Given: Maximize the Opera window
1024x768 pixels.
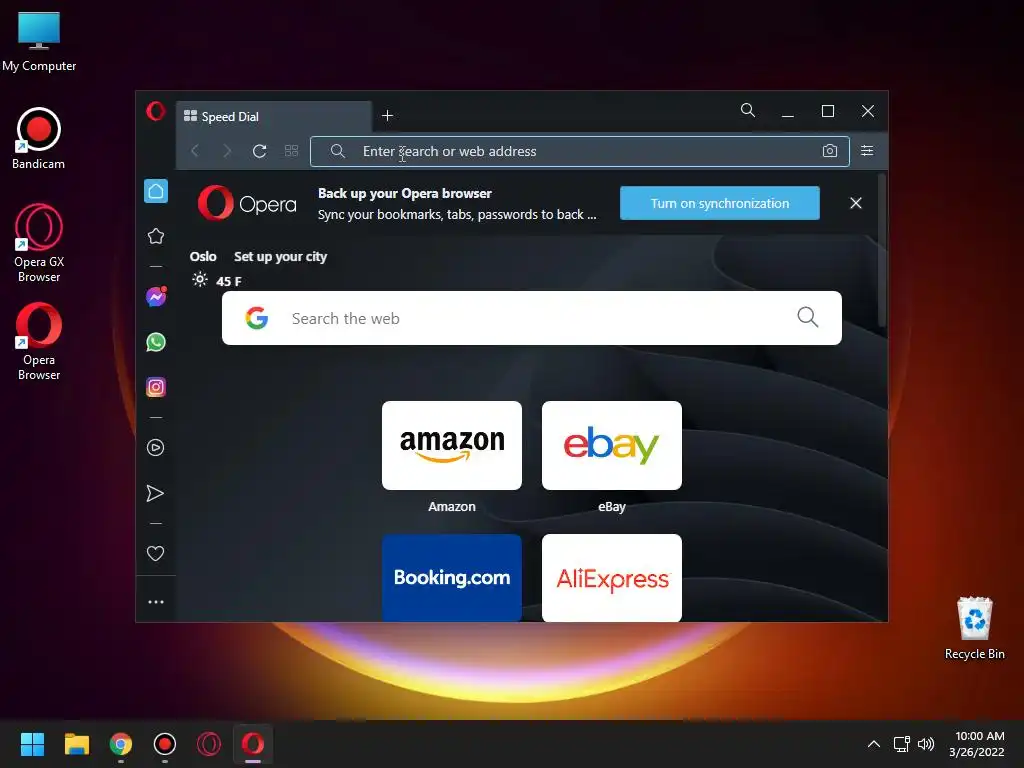Looking at the screenshot, I should (827, 111).
